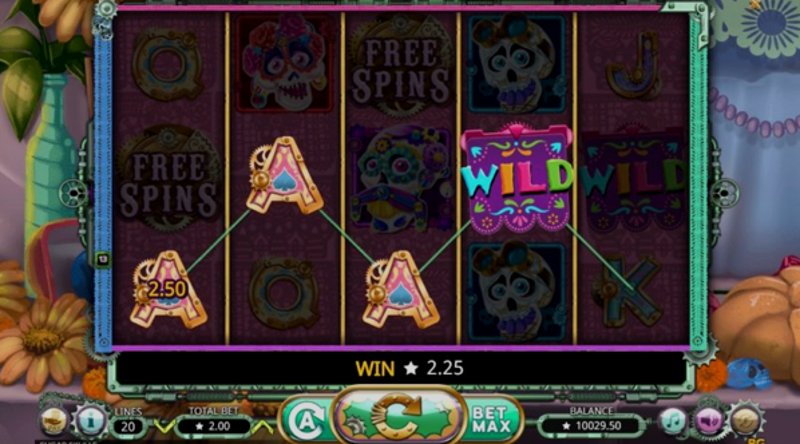Spin the reels with center button
The height and width of the screenshot is (444, 800).
[x=398, y=416]
